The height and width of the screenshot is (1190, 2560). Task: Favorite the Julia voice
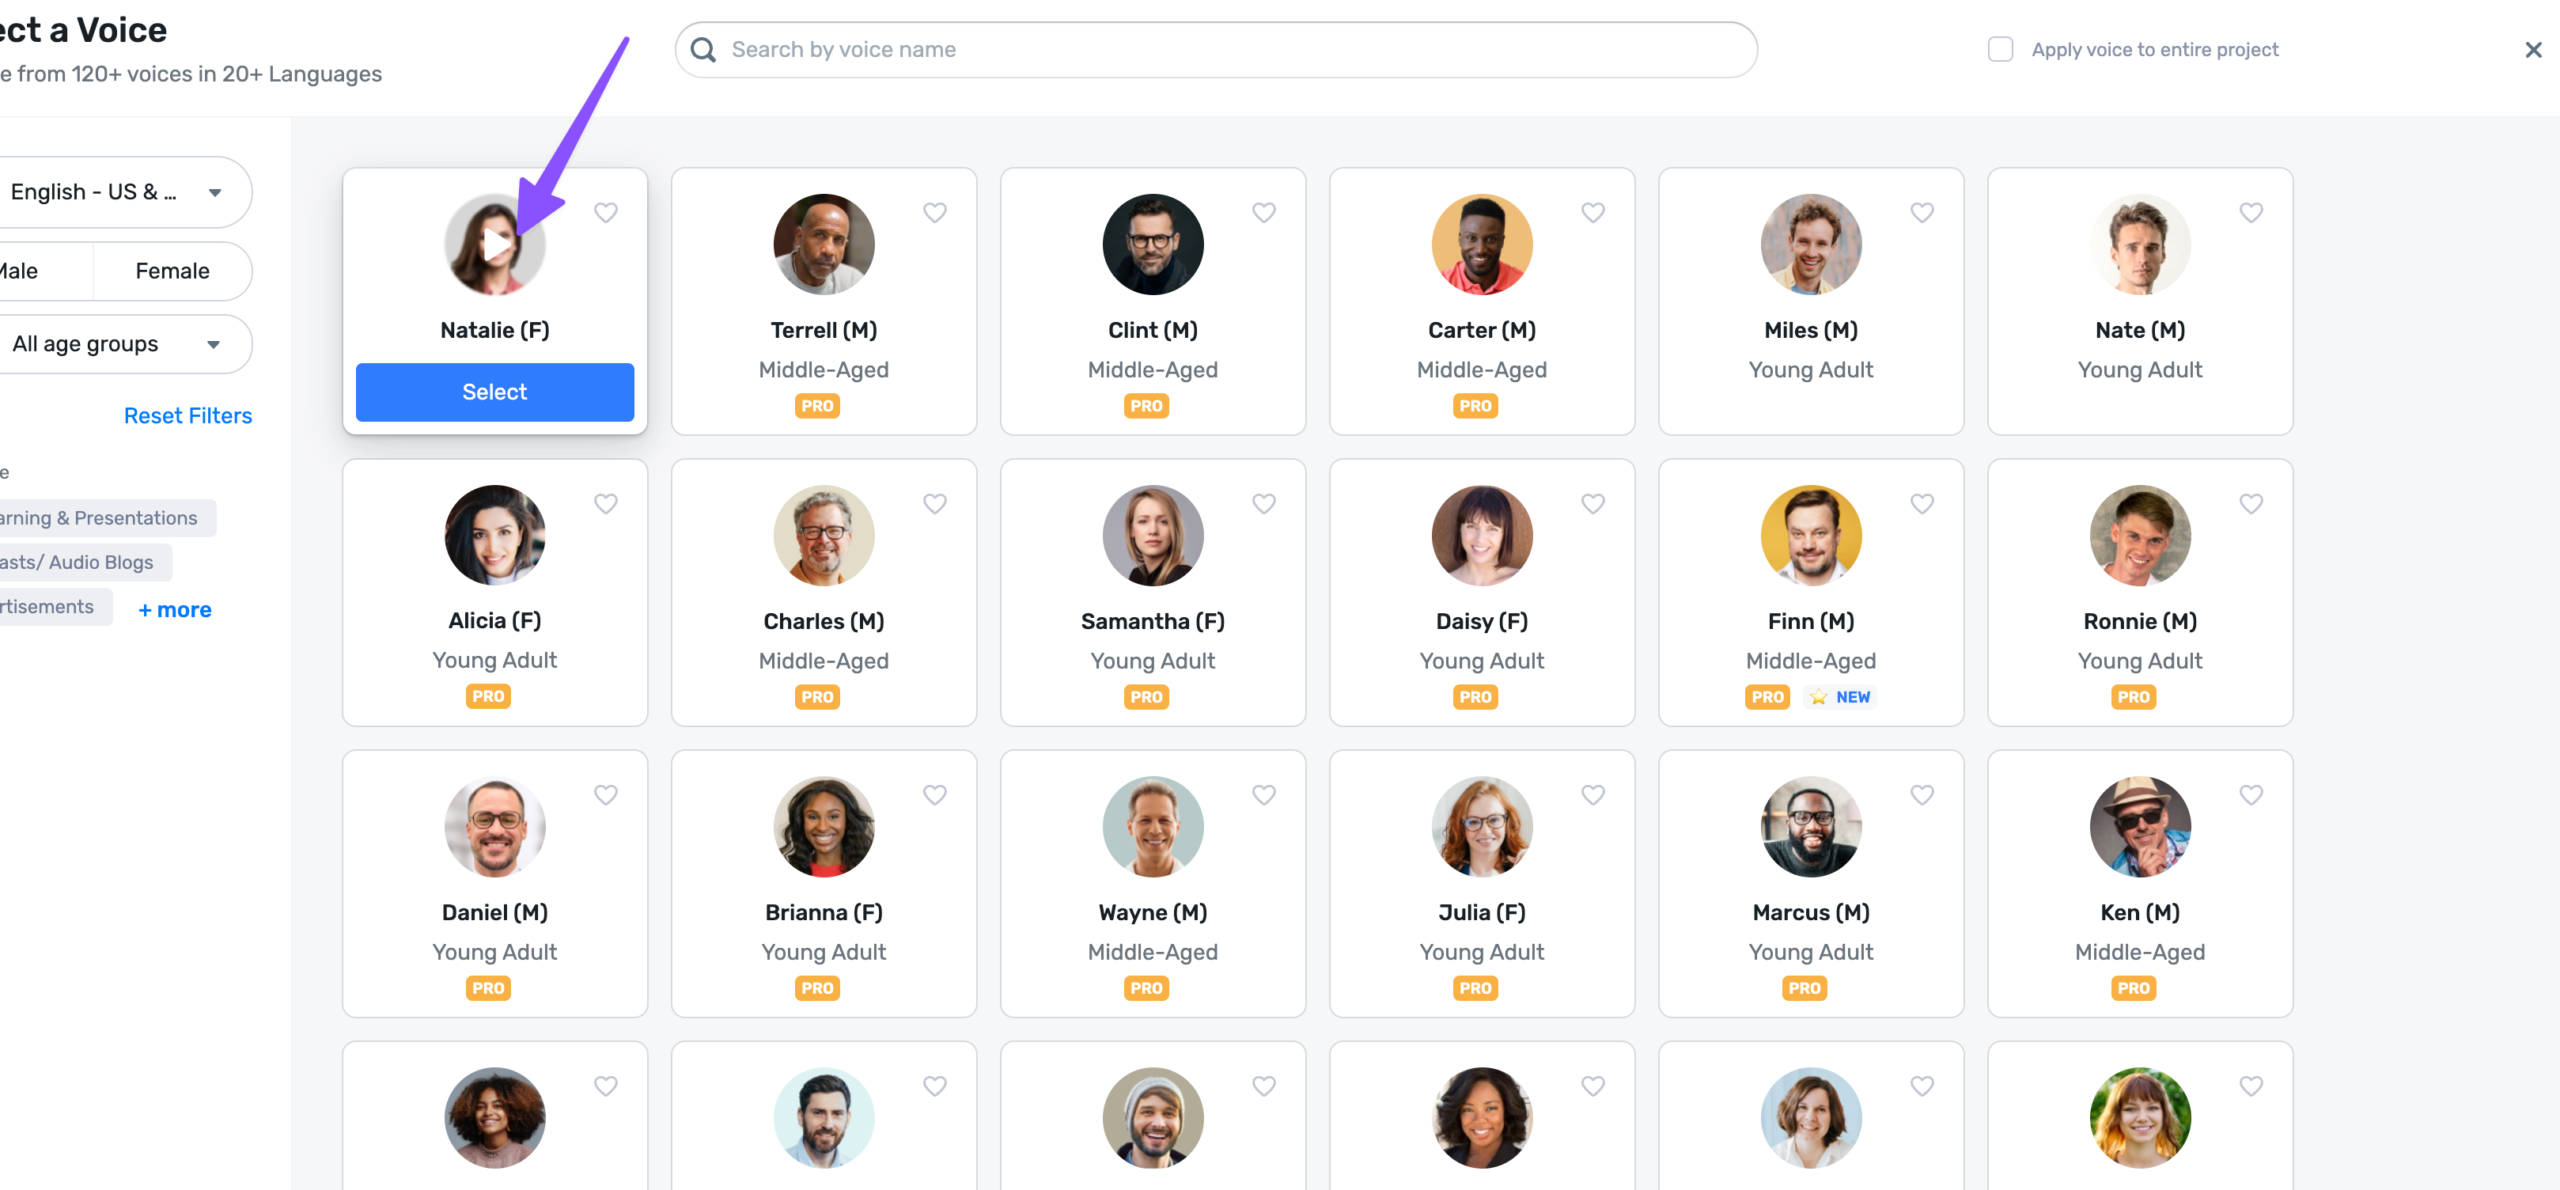[1593, 795]
